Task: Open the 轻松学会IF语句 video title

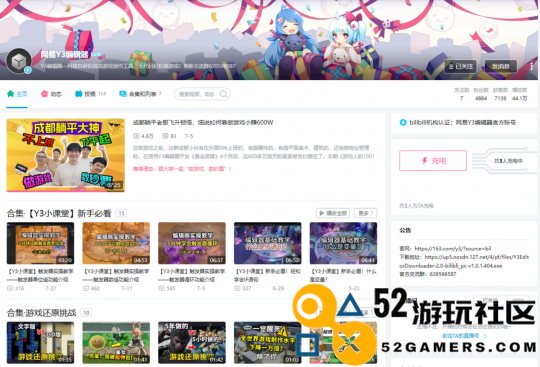Action: [268, 275]
